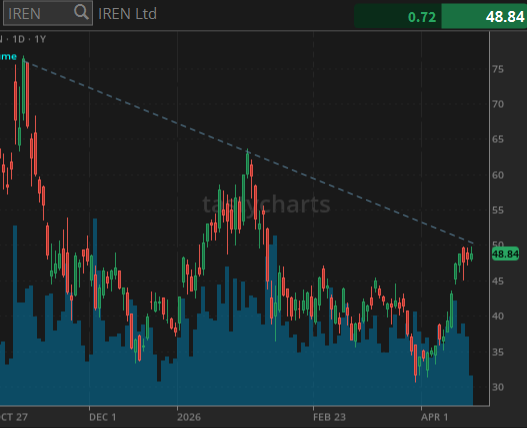Click the 48.84 last price box in header
Viewport: 527px width, 428px height.
(484, 16)
